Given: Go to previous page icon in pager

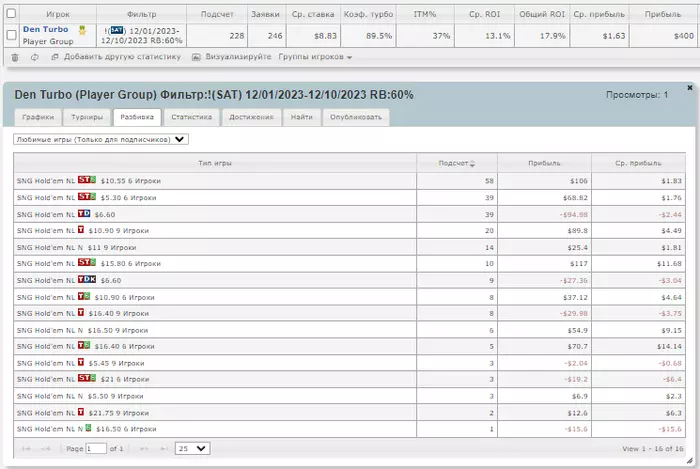Looking at the screenshot, I should (x=46, y=448).
